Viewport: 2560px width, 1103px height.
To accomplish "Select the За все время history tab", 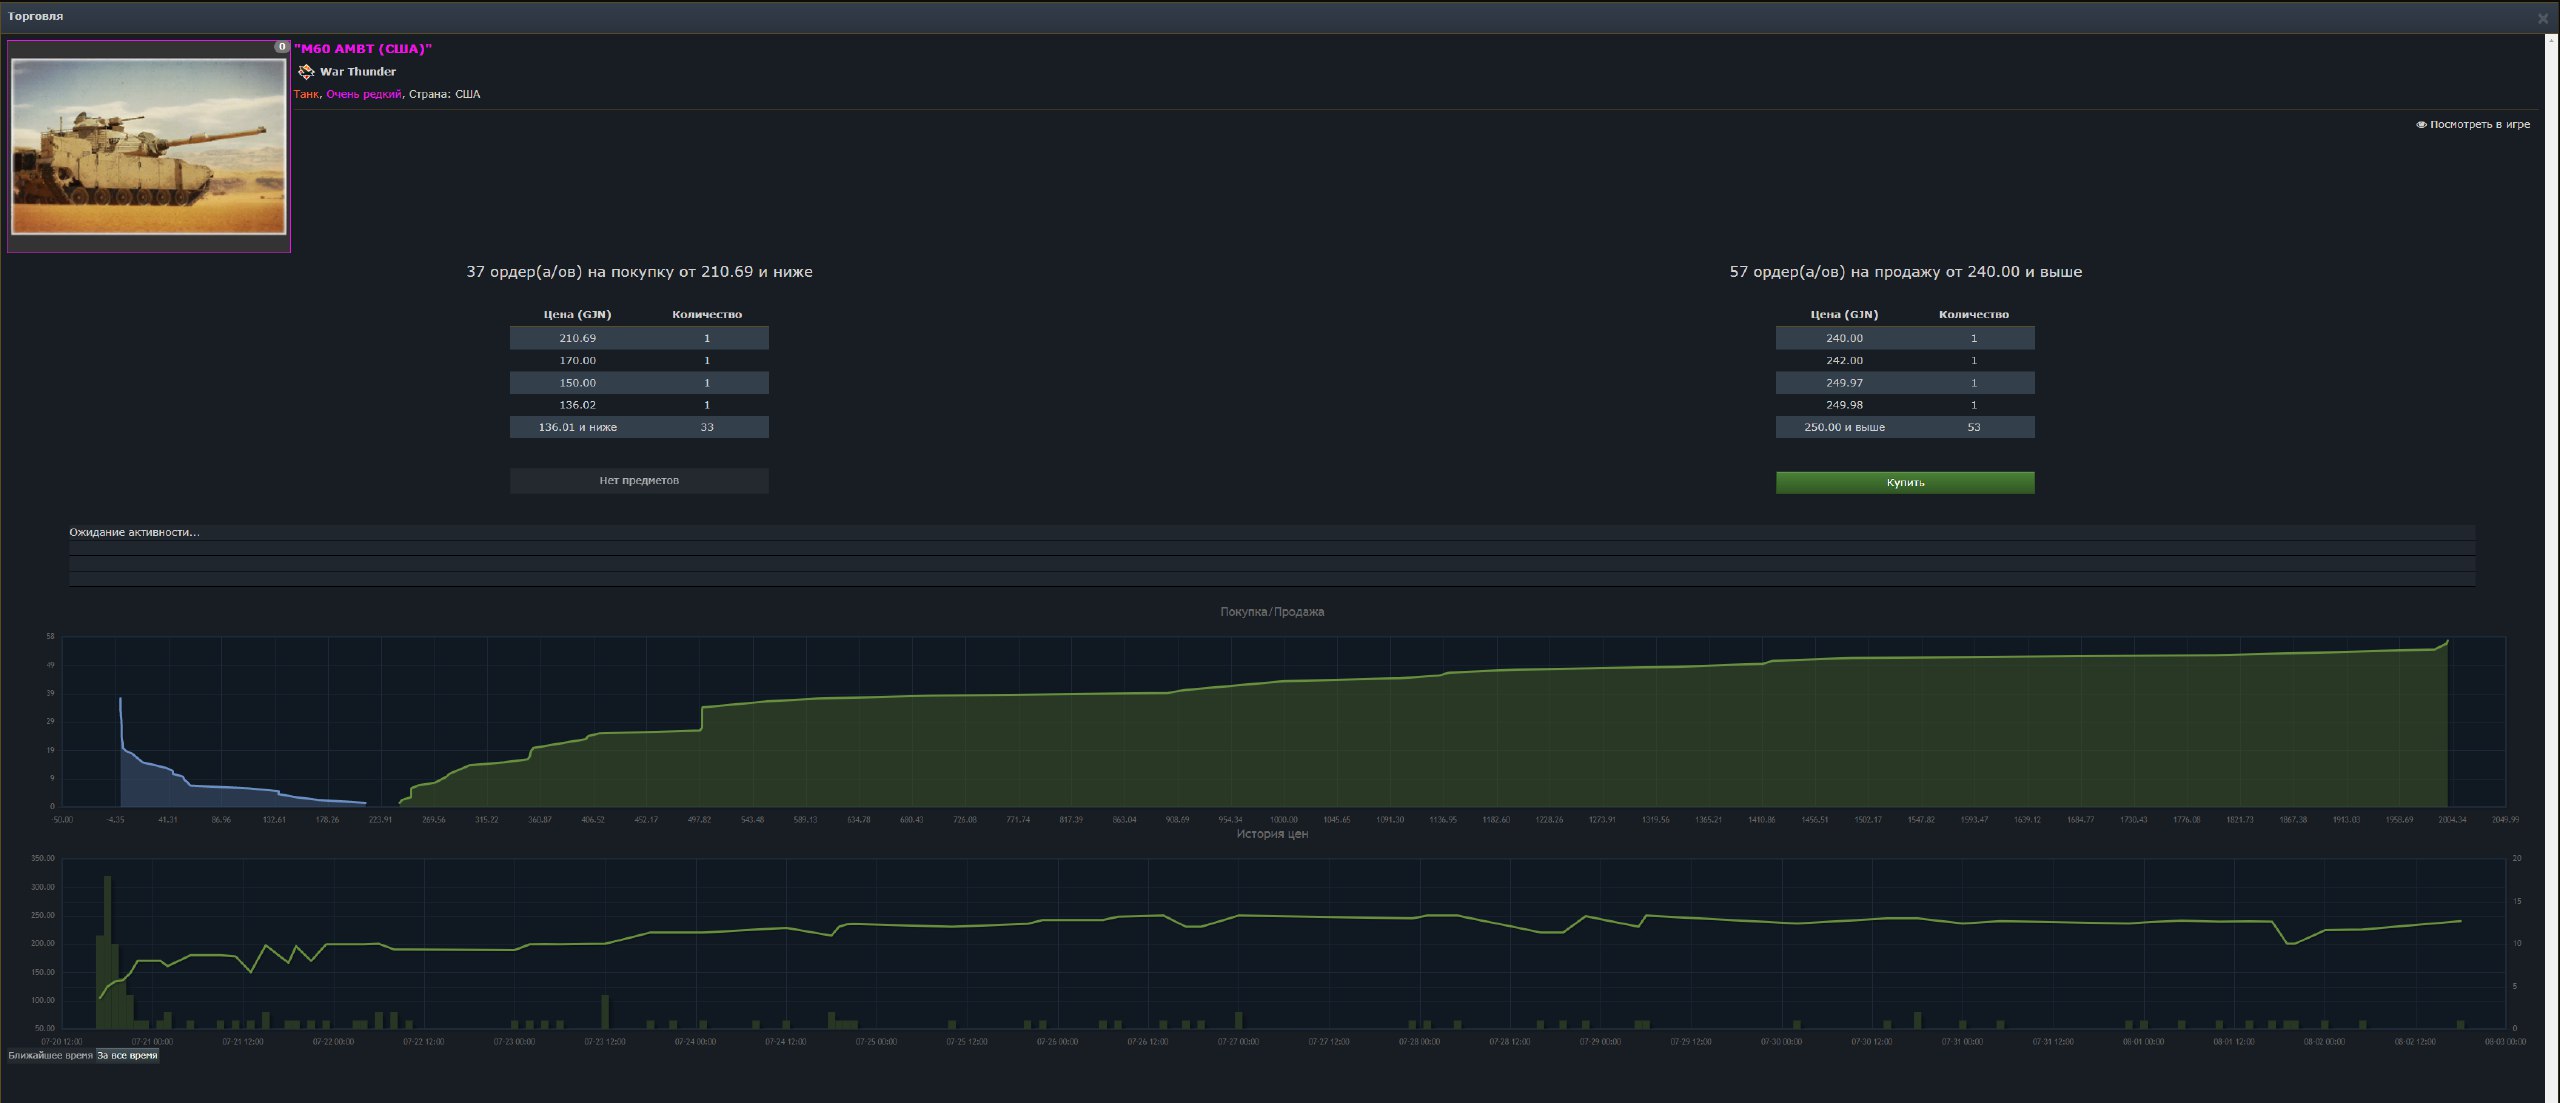I will click(127, 1055).
